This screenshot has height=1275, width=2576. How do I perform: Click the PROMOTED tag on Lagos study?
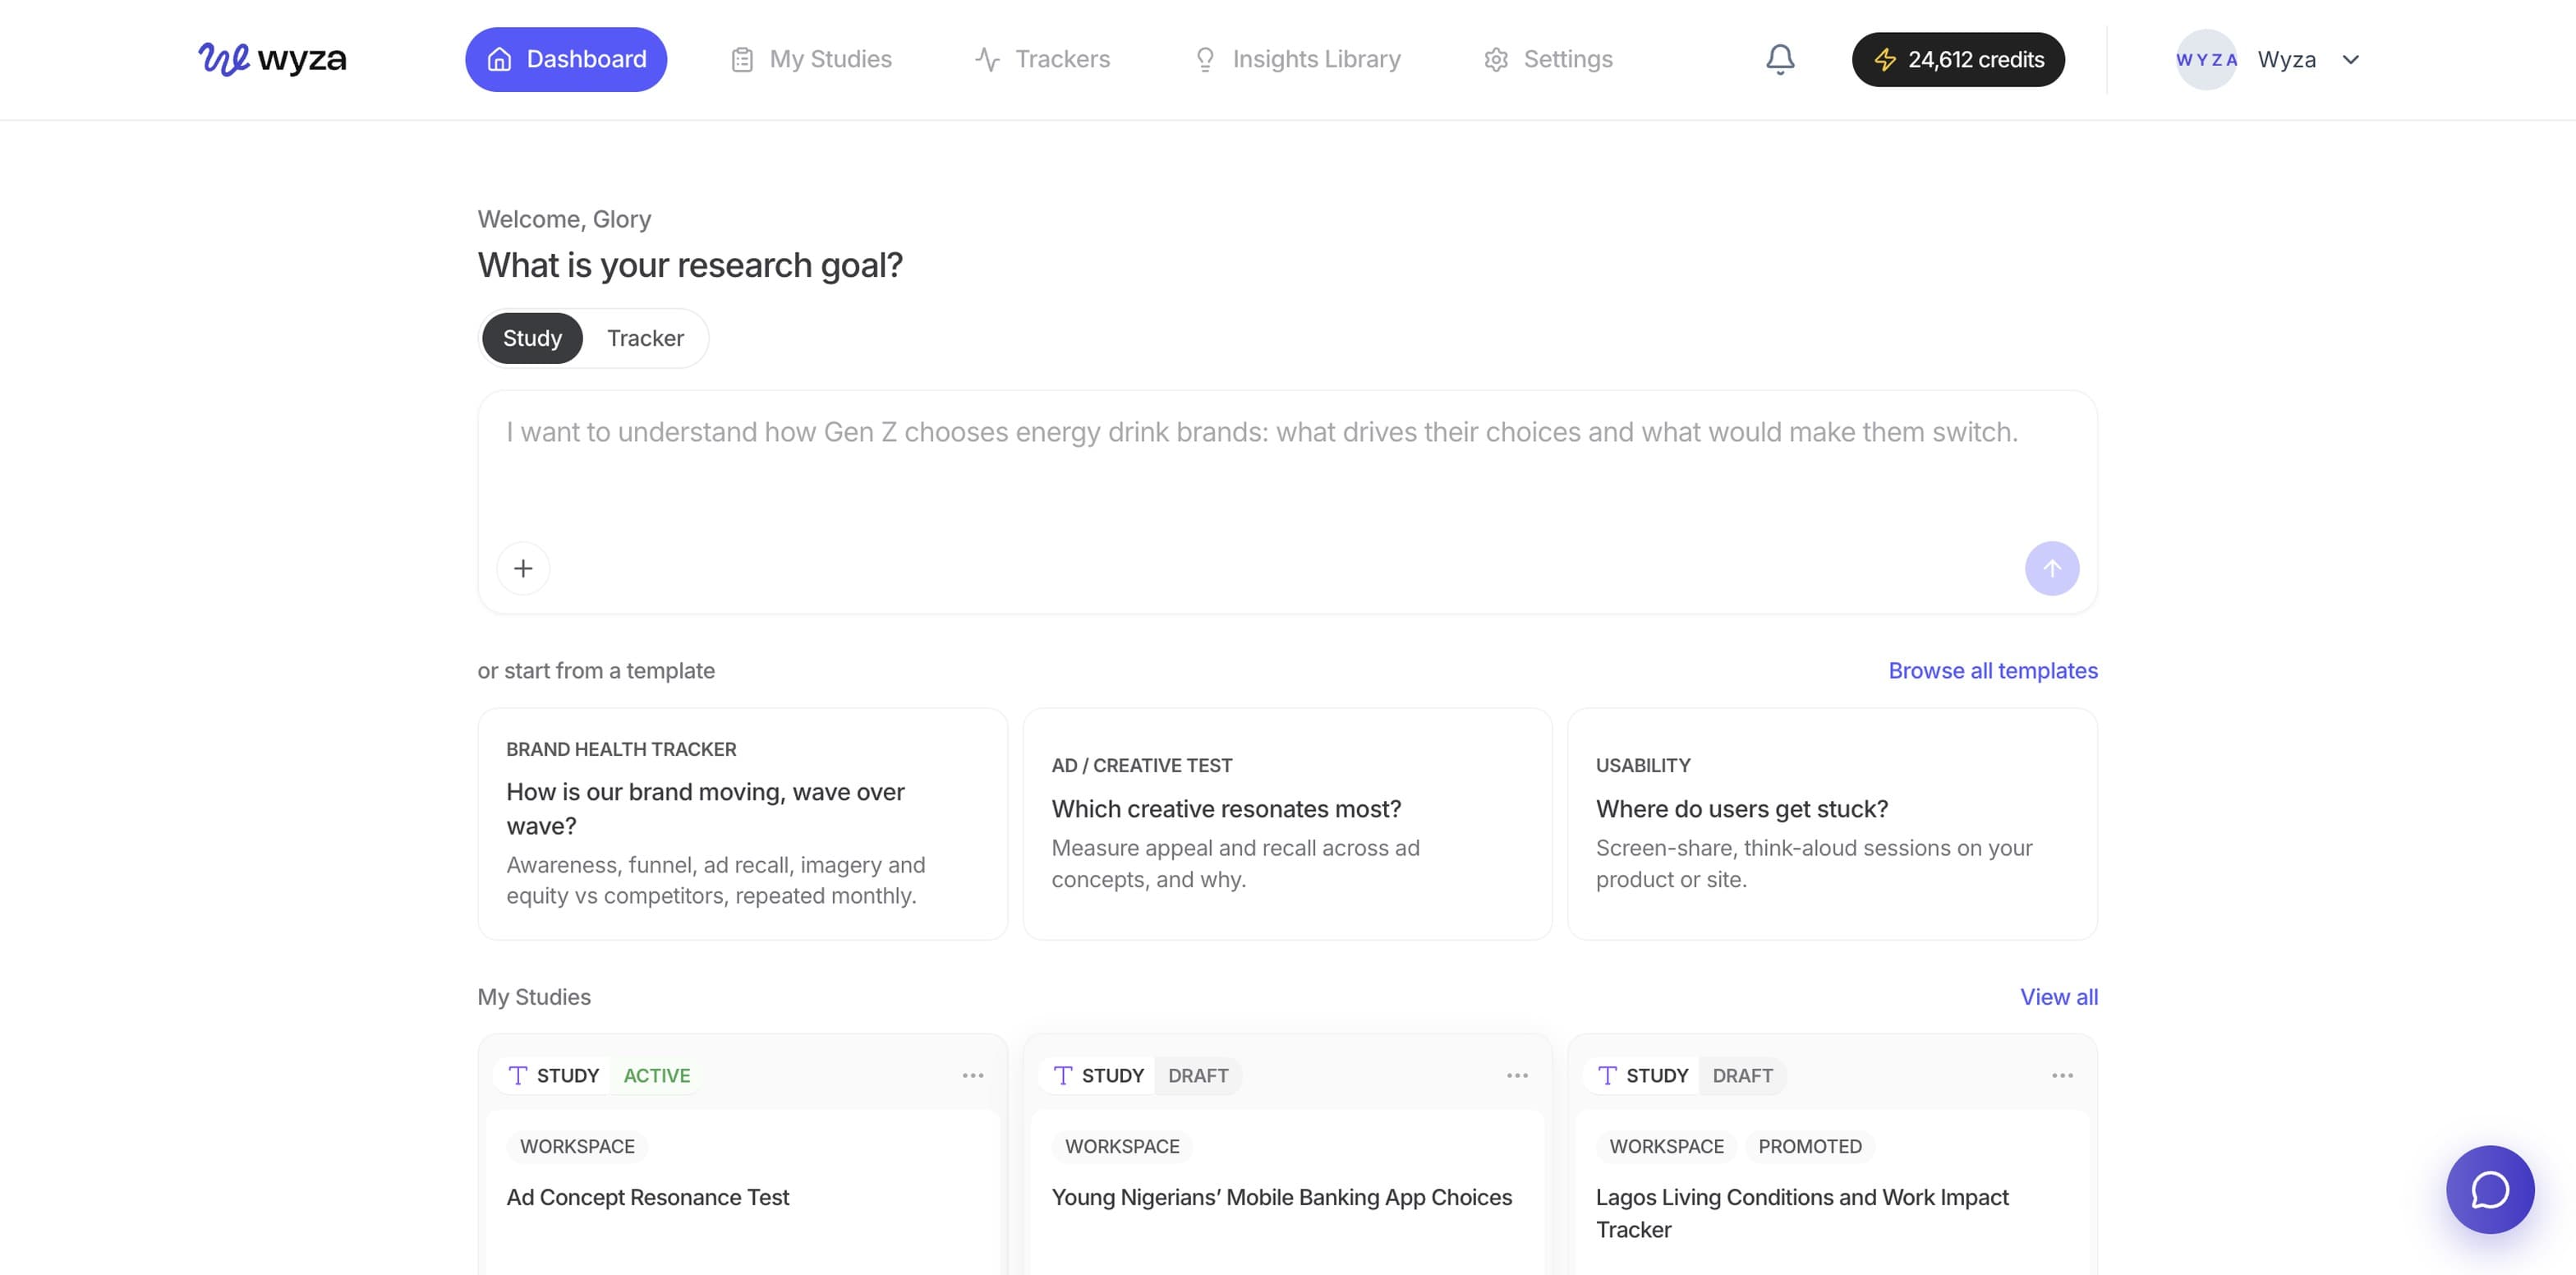[1809, 1146]
